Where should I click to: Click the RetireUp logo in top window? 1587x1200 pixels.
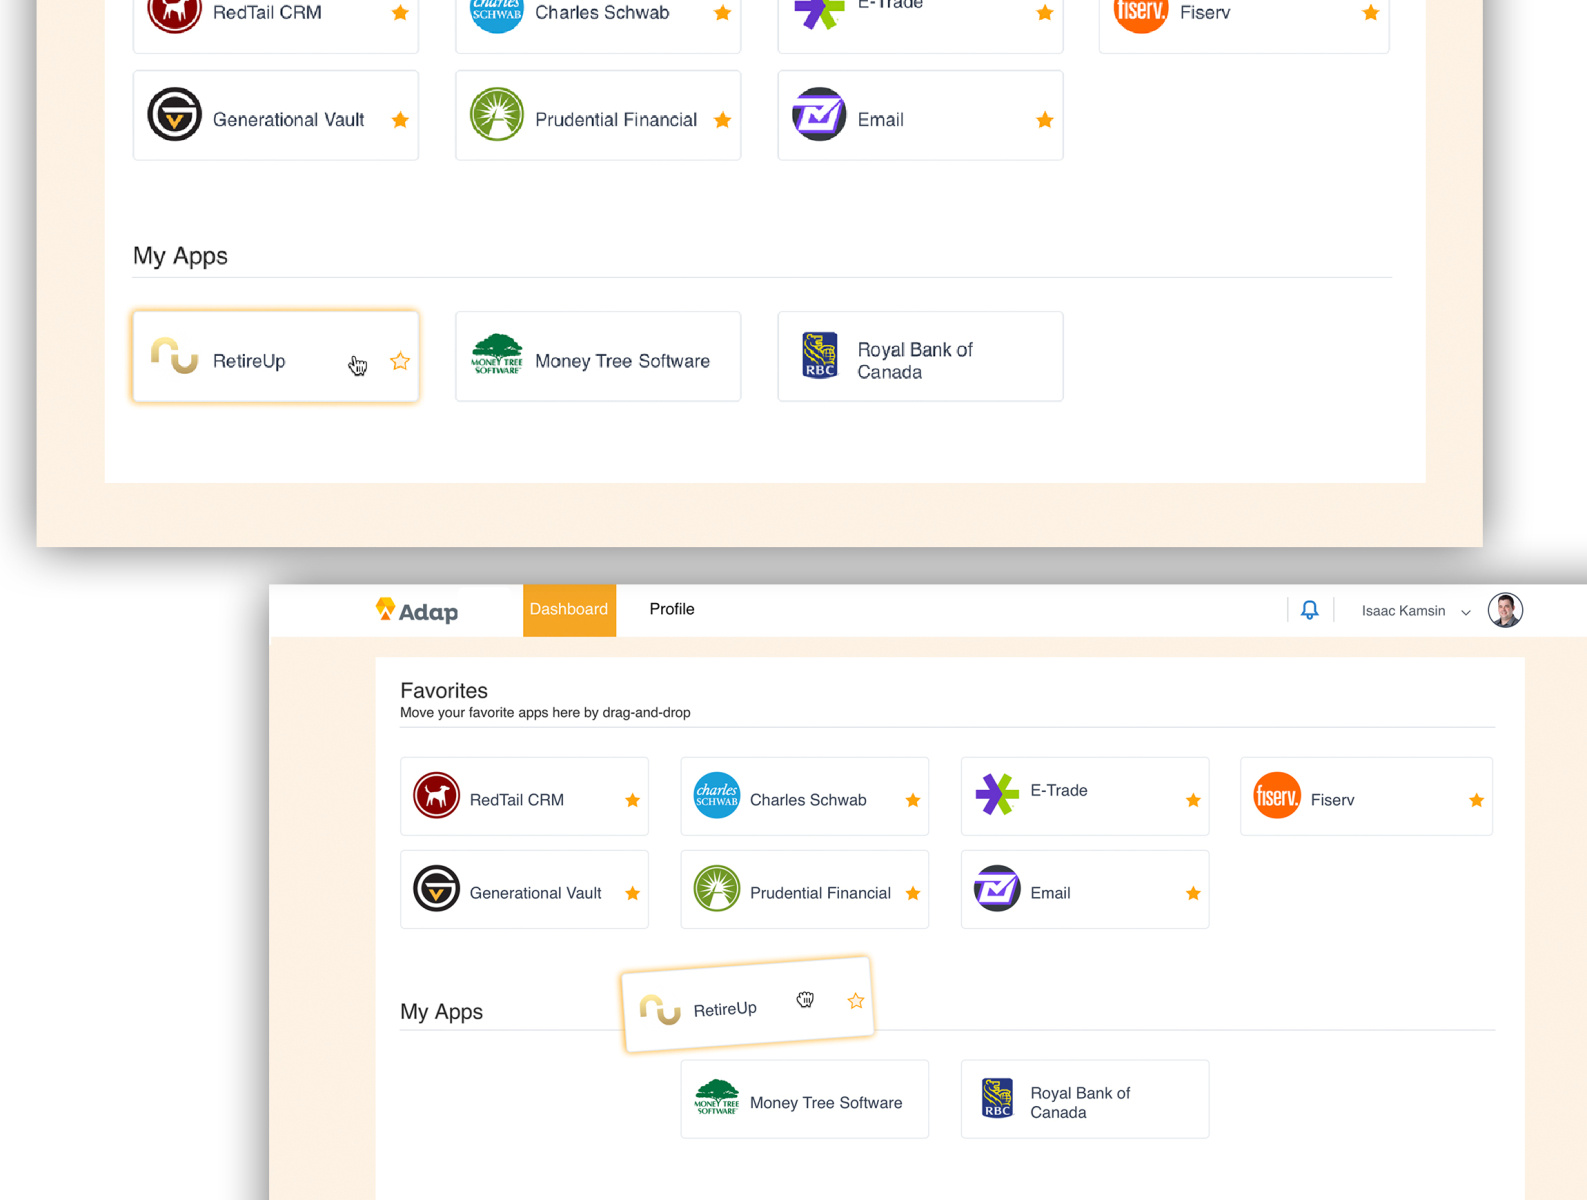(175, 355)
